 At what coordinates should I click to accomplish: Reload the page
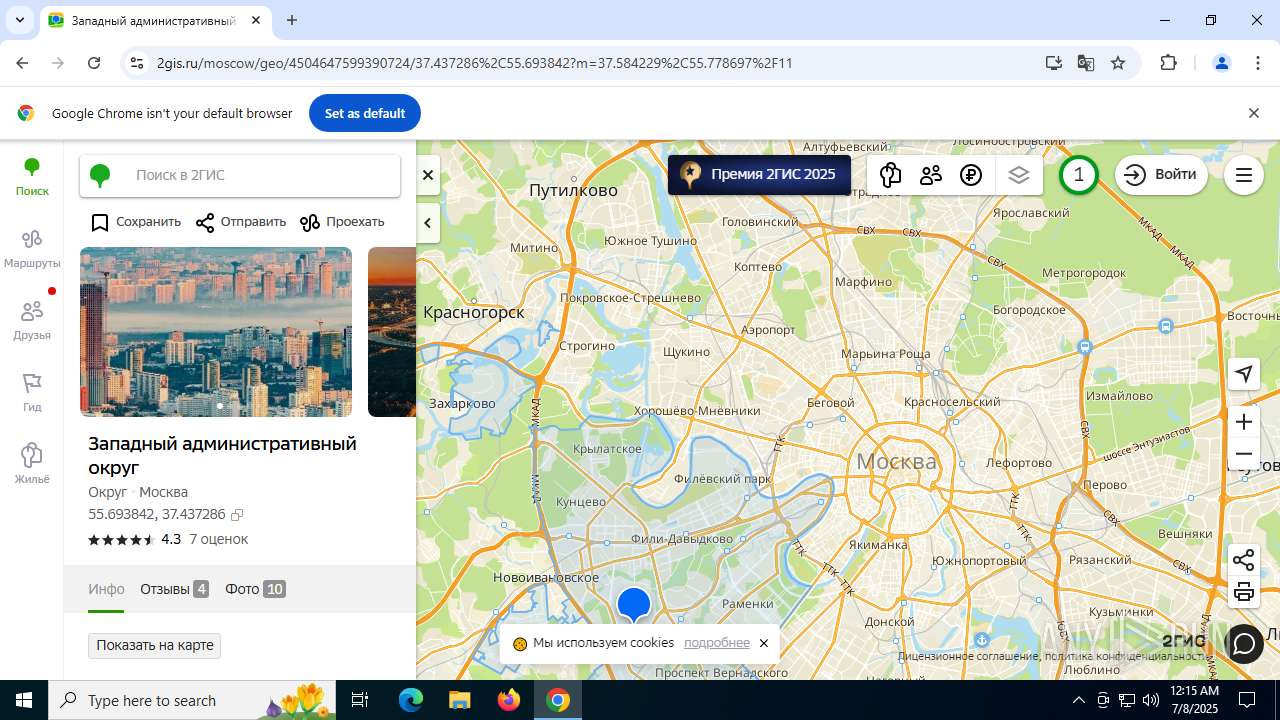(94, 63)
